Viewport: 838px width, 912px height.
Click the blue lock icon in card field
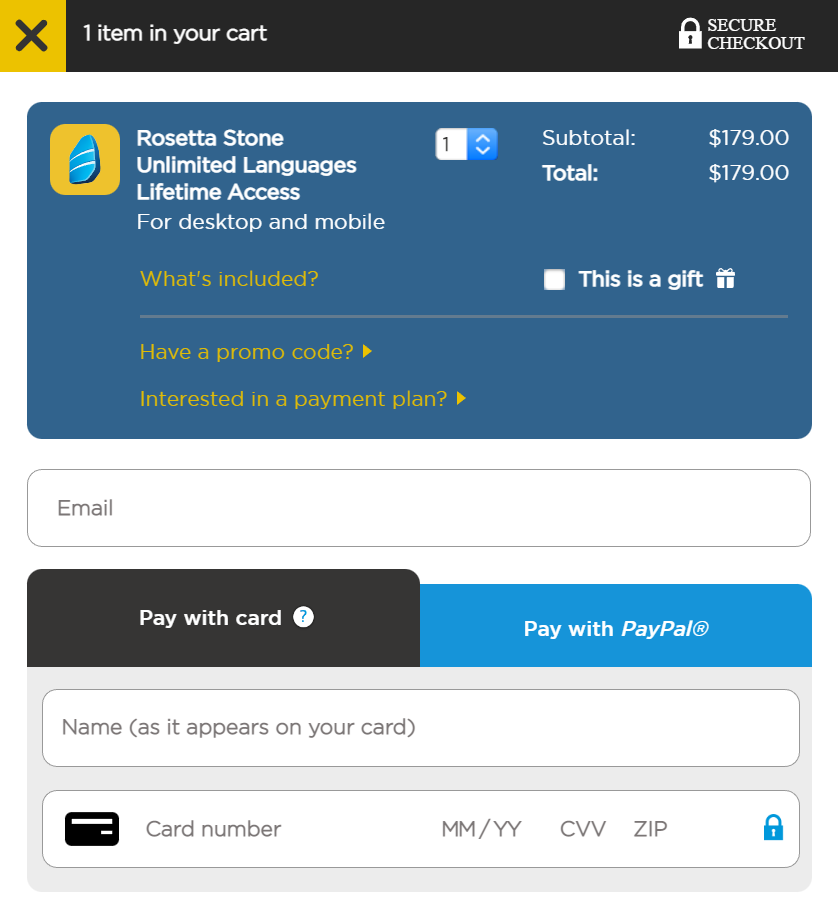(x=773, y=828)
